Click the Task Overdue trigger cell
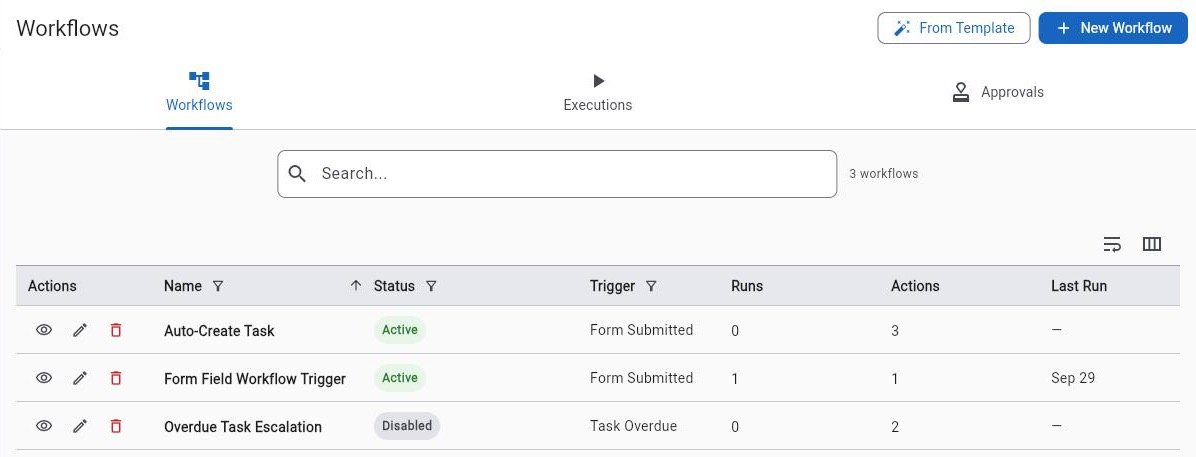The height and width of the screenshot is (457, 1196). [633, 426]
